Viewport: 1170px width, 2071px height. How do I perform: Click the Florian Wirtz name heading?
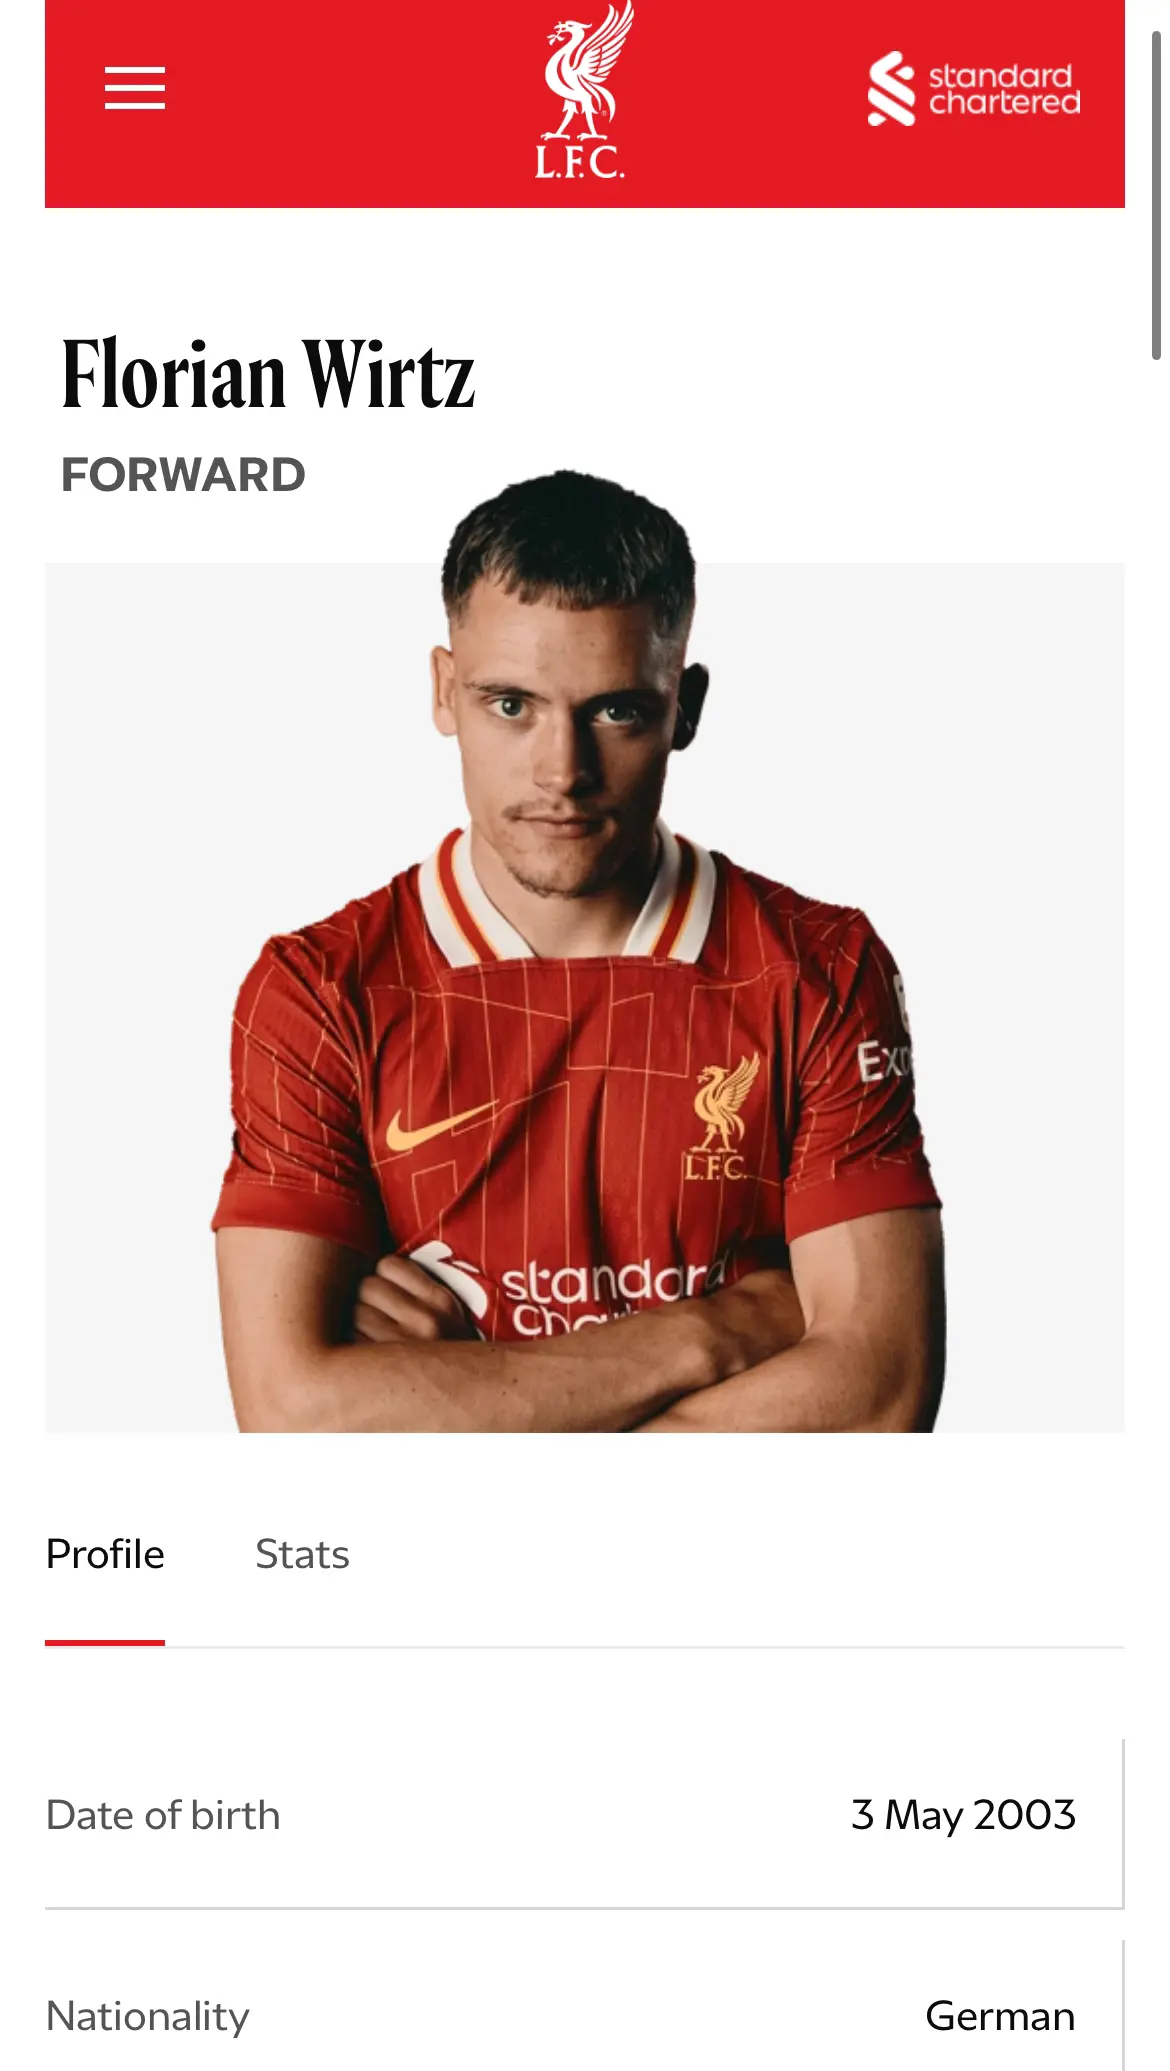pyautogui.click(x=268, y=375)
